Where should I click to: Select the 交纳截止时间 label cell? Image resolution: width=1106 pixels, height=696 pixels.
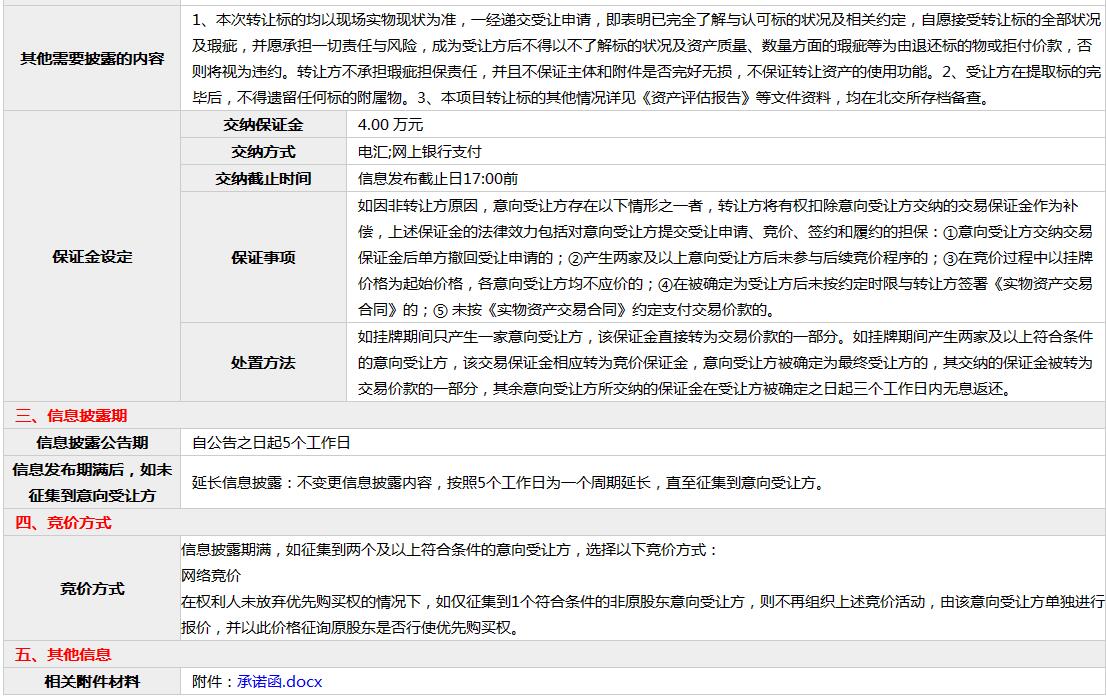tap(263, 179)
